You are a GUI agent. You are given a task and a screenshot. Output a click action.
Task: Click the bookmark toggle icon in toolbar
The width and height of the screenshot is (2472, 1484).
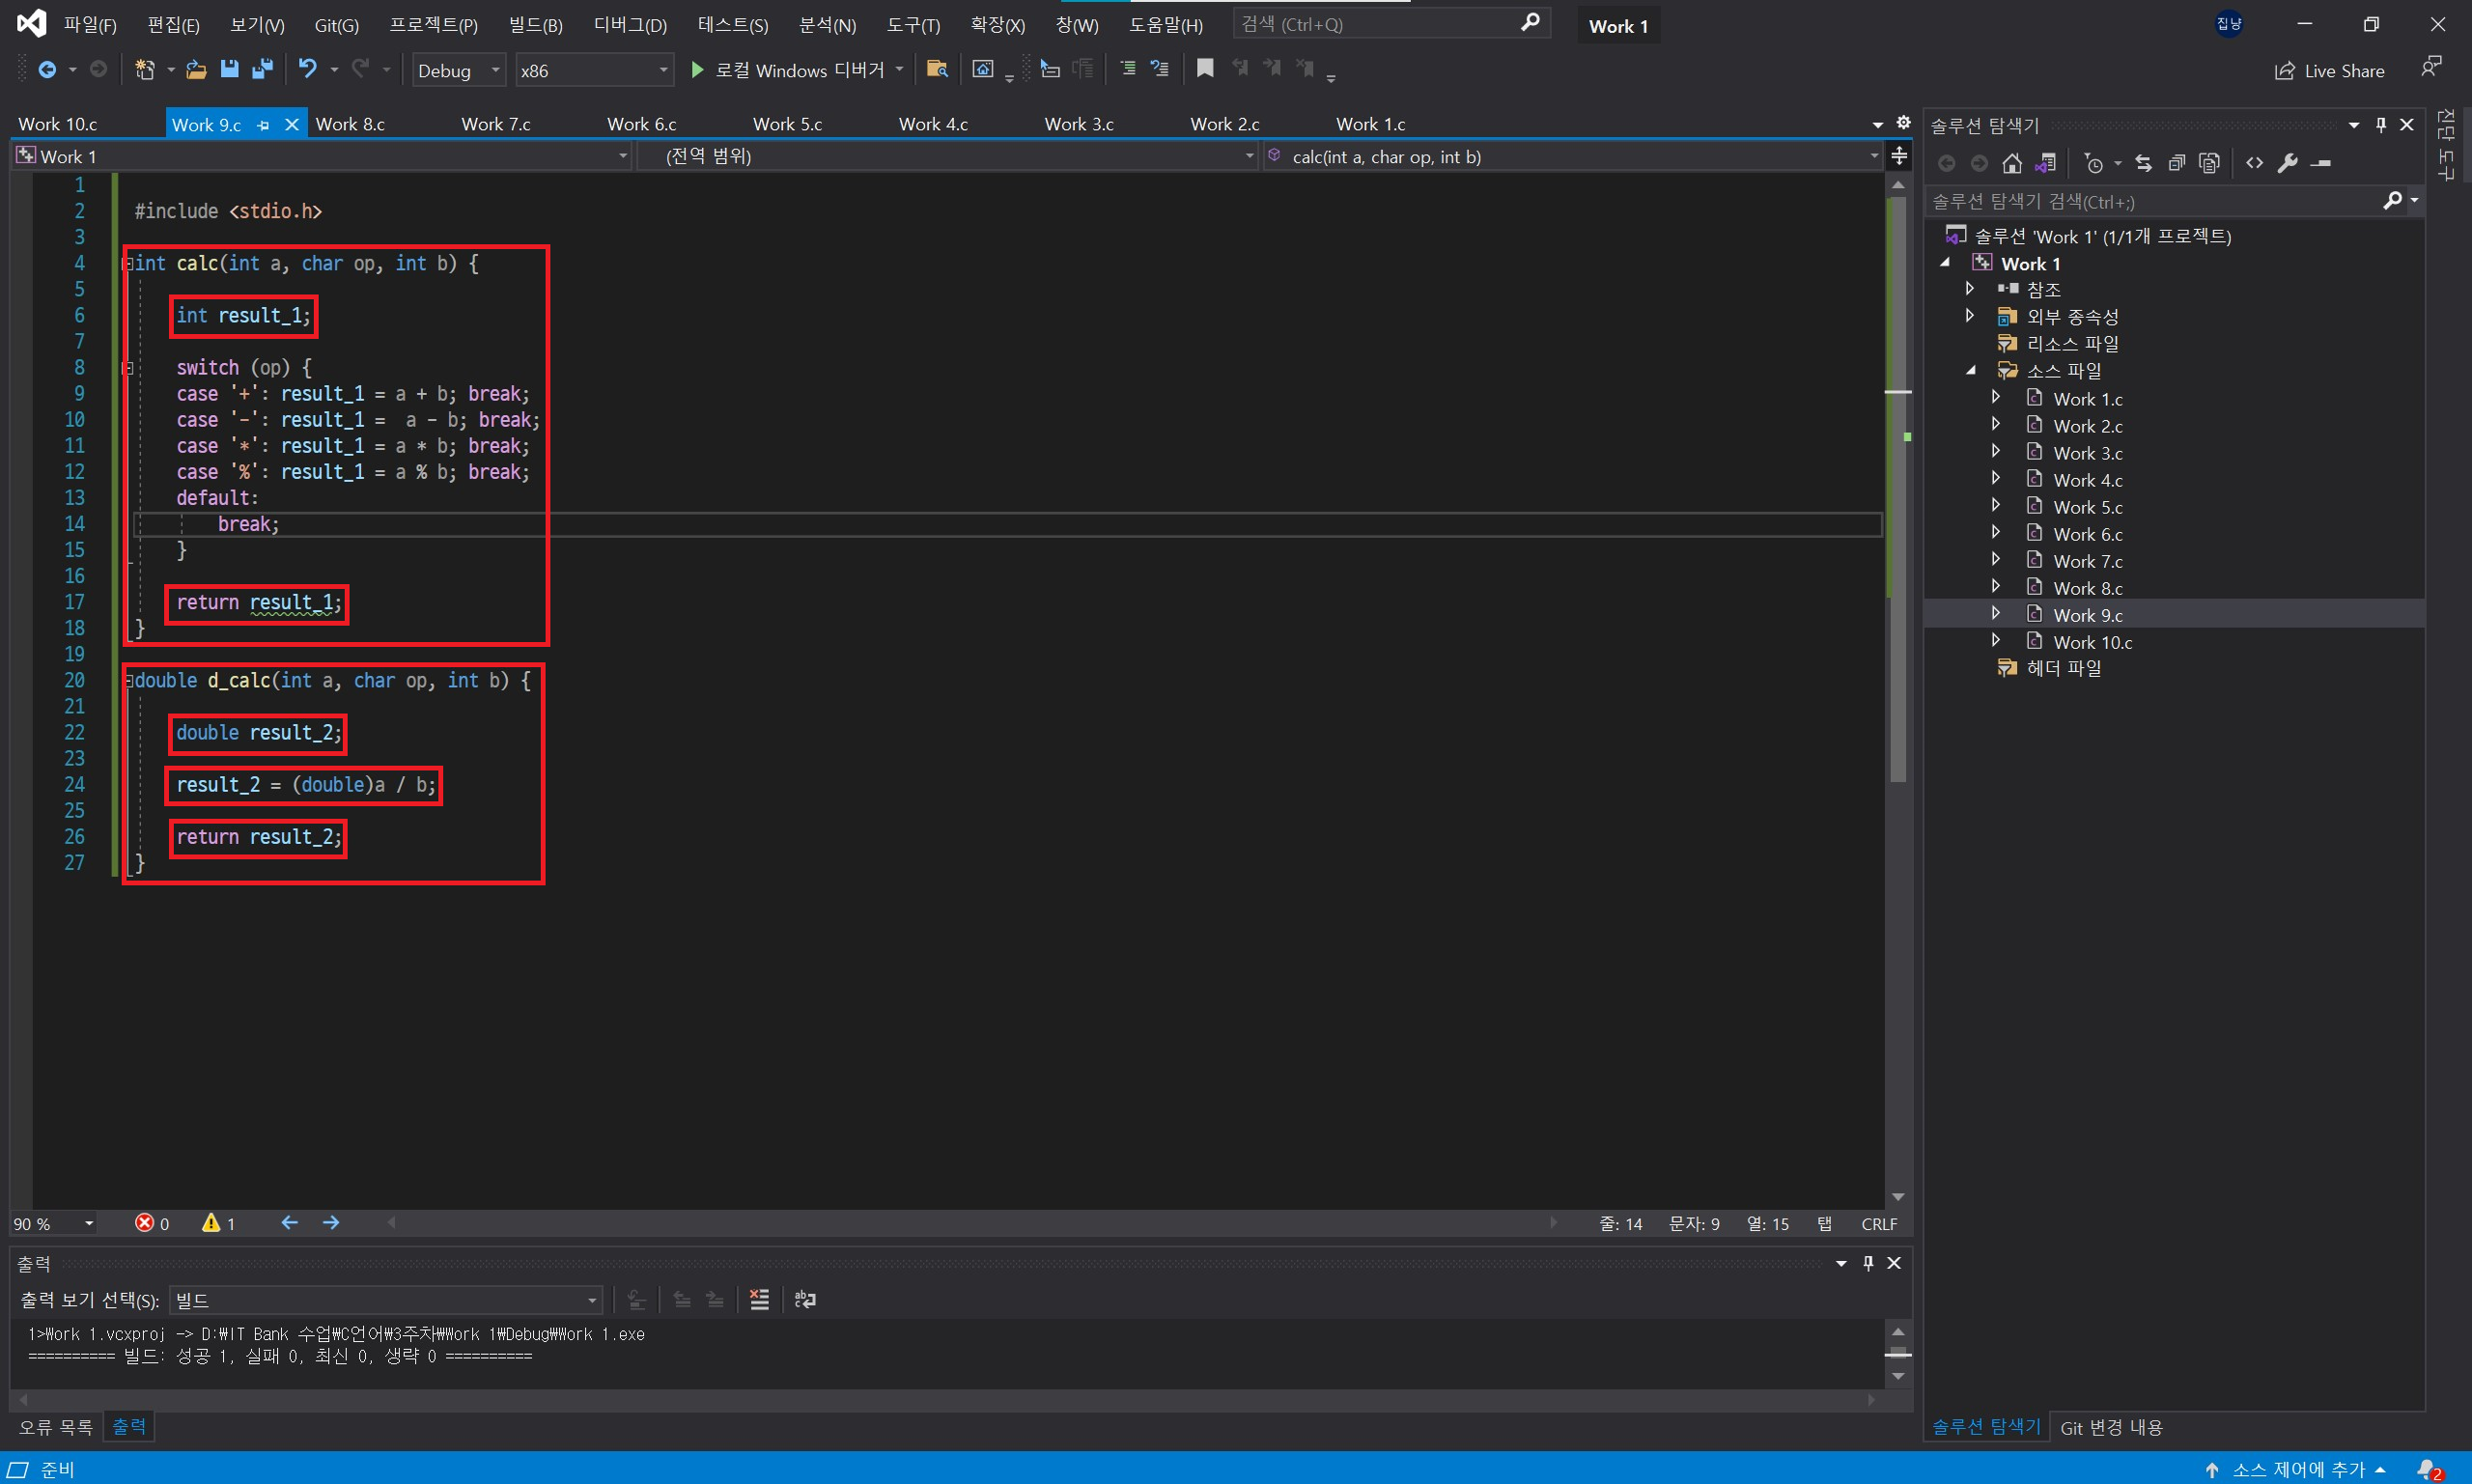pyautogui.click(x=1205, y=69)
